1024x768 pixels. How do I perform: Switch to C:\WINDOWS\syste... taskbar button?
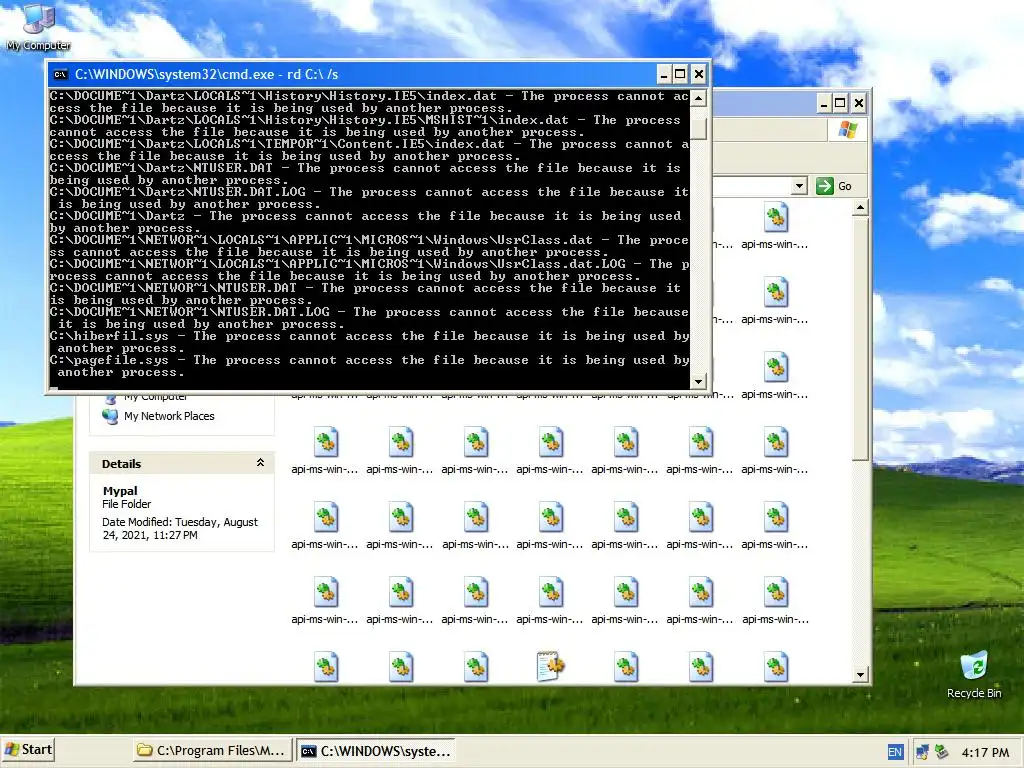[376, 751]
